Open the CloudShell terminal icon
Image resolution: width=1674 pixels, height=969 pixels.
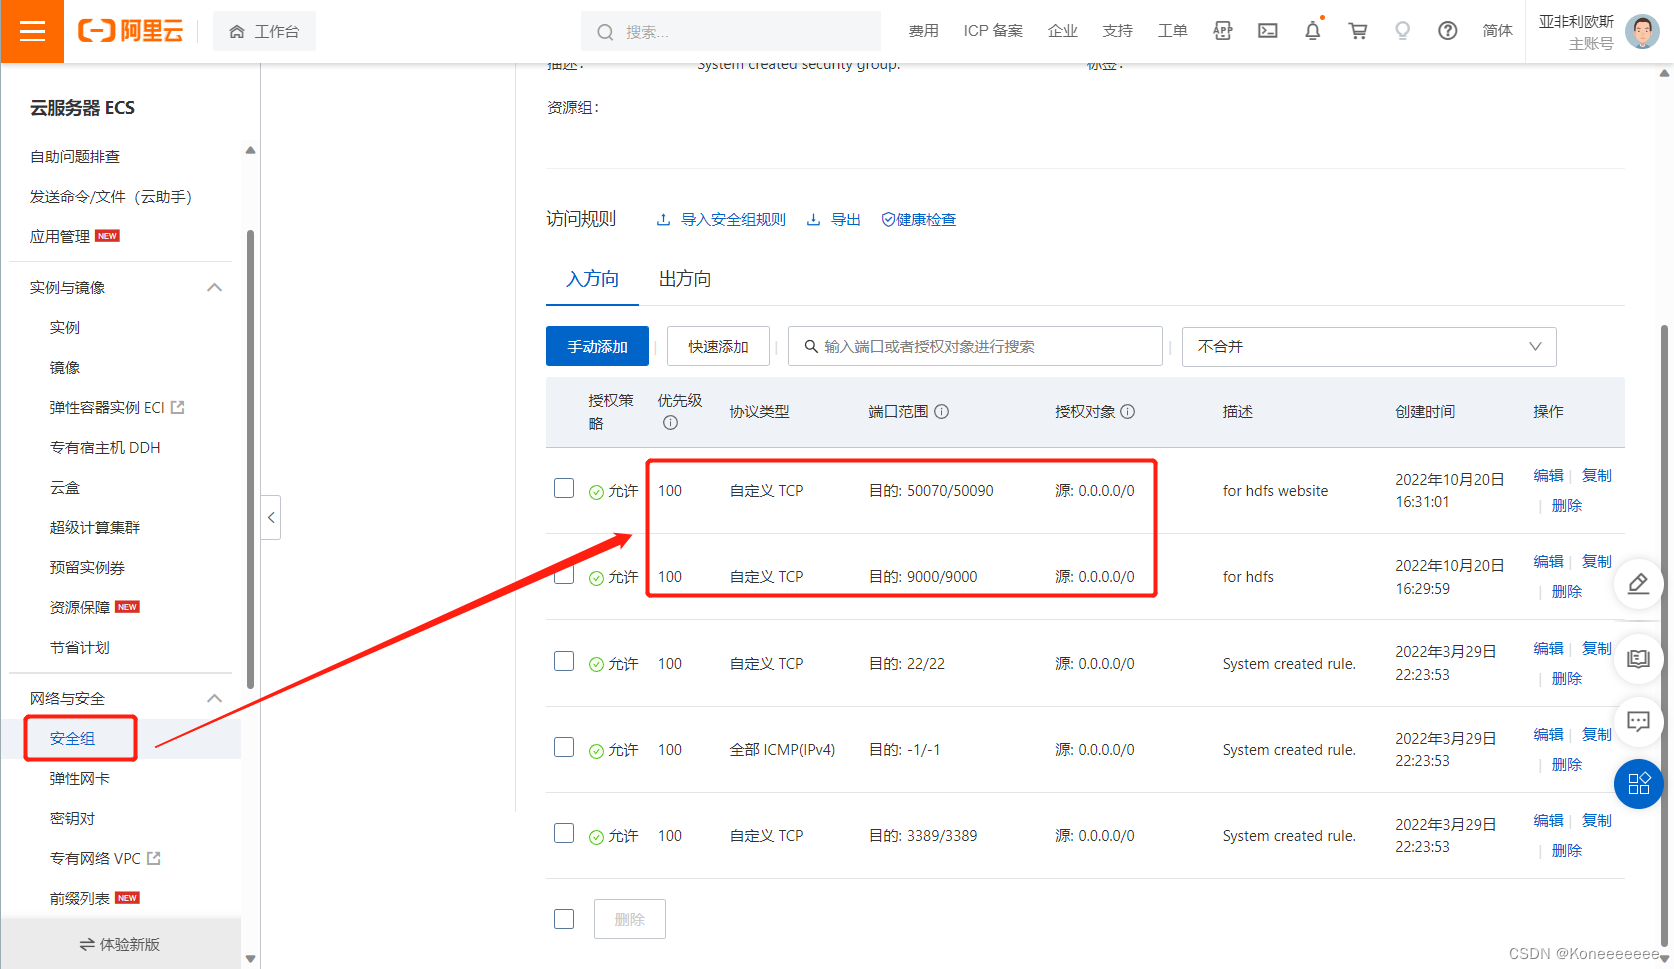click(x=1267, y=30)
